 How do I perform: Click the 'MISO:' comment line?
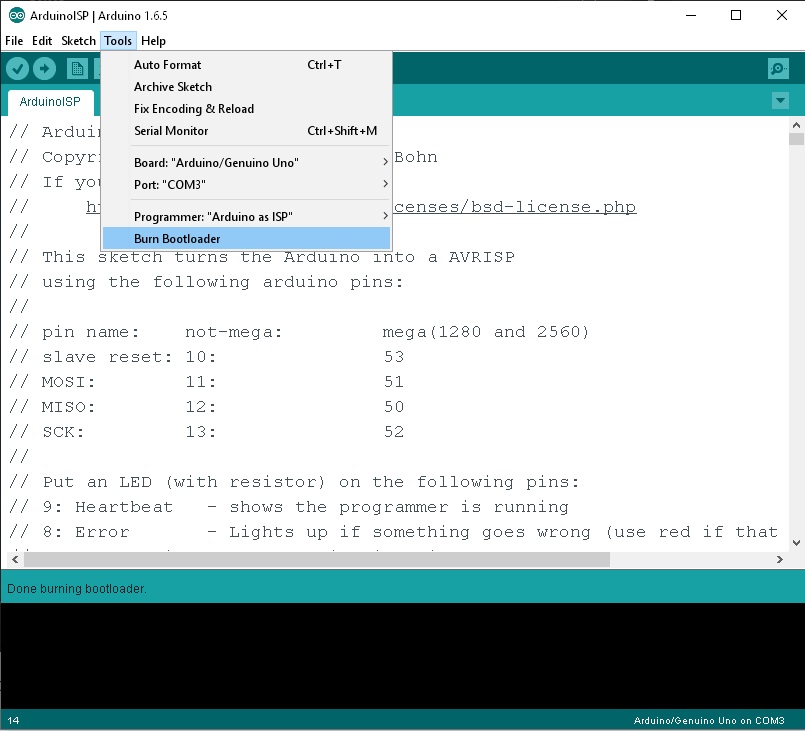click(206, 407)
